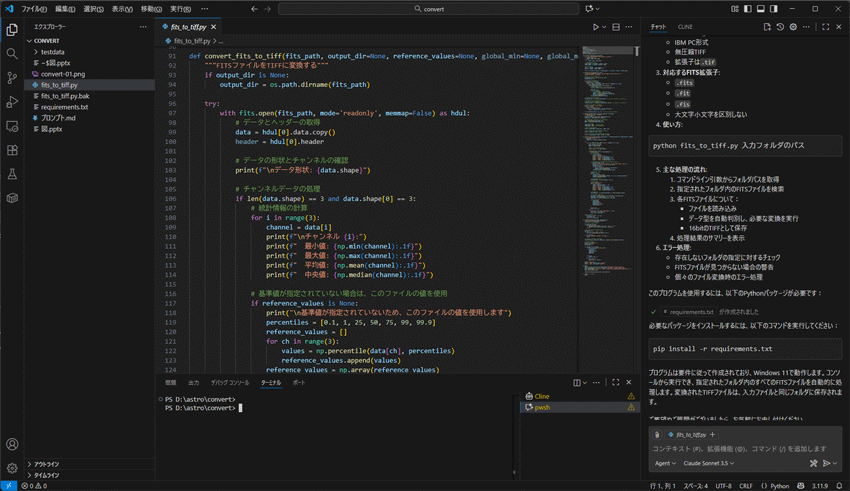Screen dimensions: 850x491
Task: Expand the testdata folder
Action: point(52,52)
